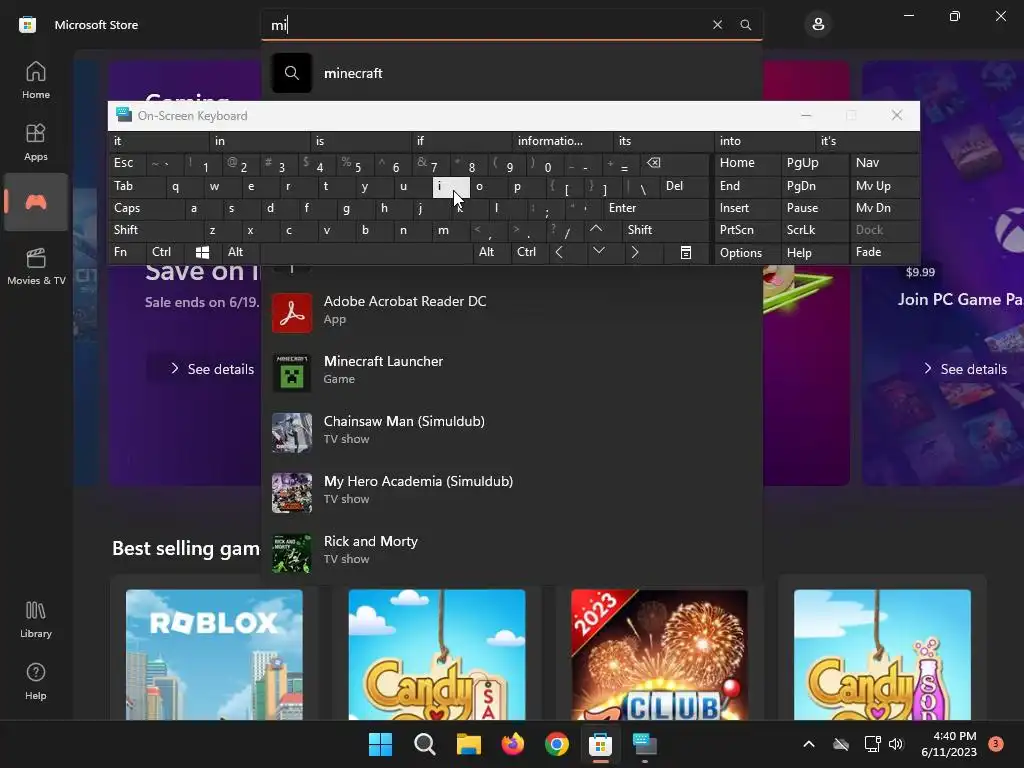Toggle the ScrLk key on keyboard
The width and height of the screenshot is (1024, 768).
[814, 230]
